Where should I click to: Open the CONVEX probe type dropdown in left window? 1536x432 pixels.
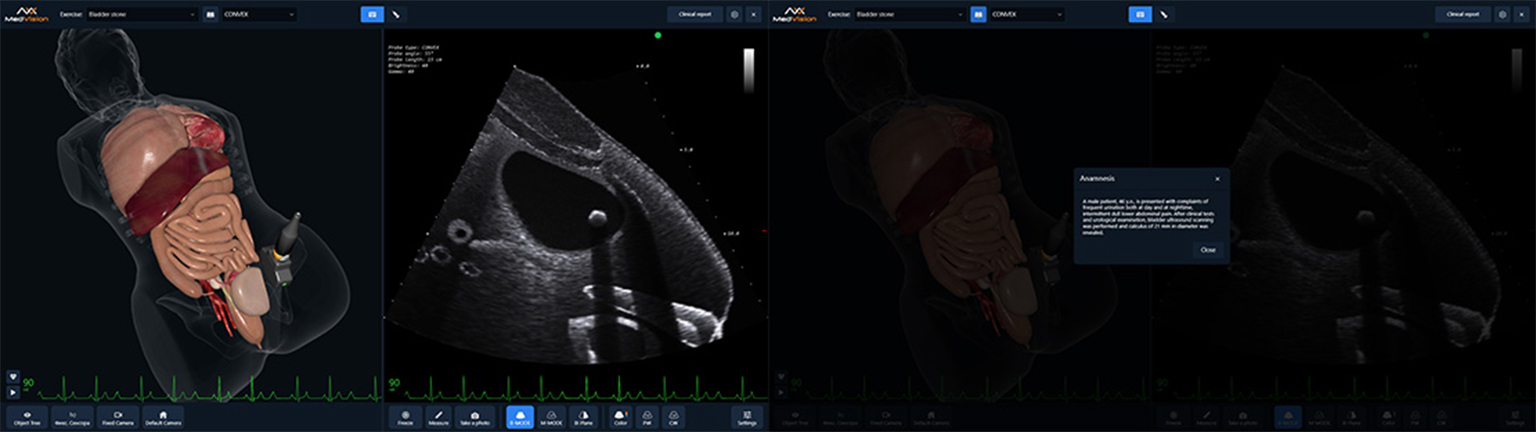(x=259, y=15)
